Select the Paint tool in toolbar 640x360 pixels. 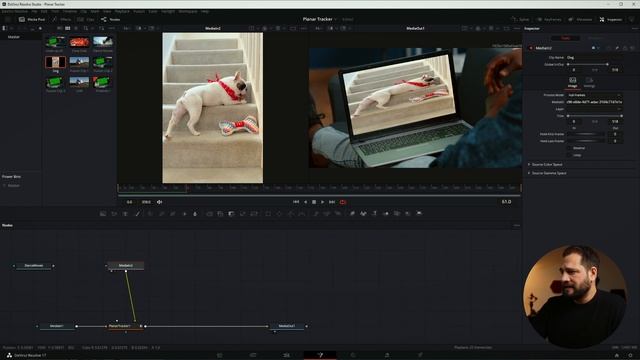[x=138, y=213]
